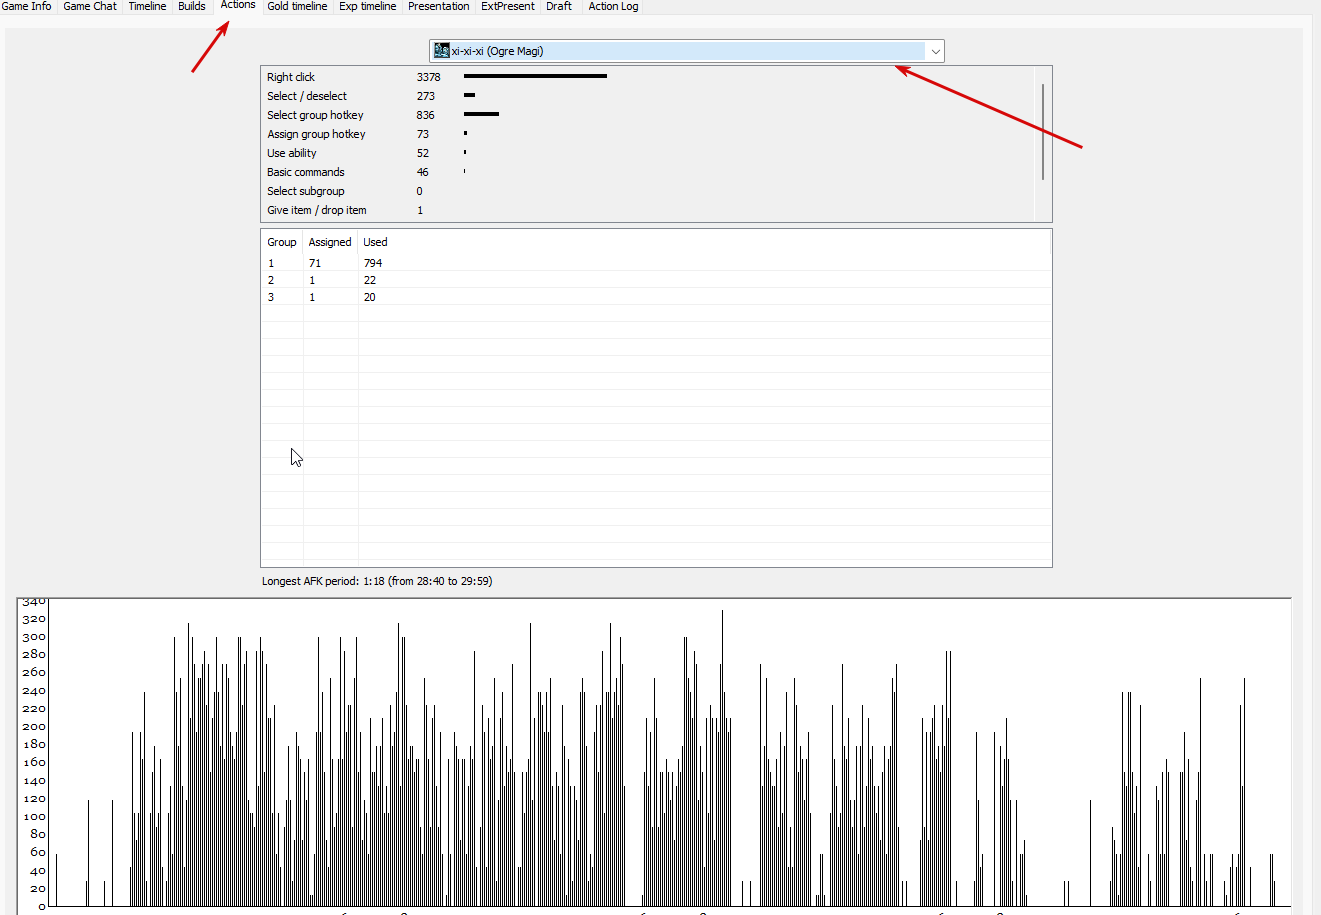
Task: Select the Assign group hotkey row
Action: pyautogui.click(x=648, y=134)
